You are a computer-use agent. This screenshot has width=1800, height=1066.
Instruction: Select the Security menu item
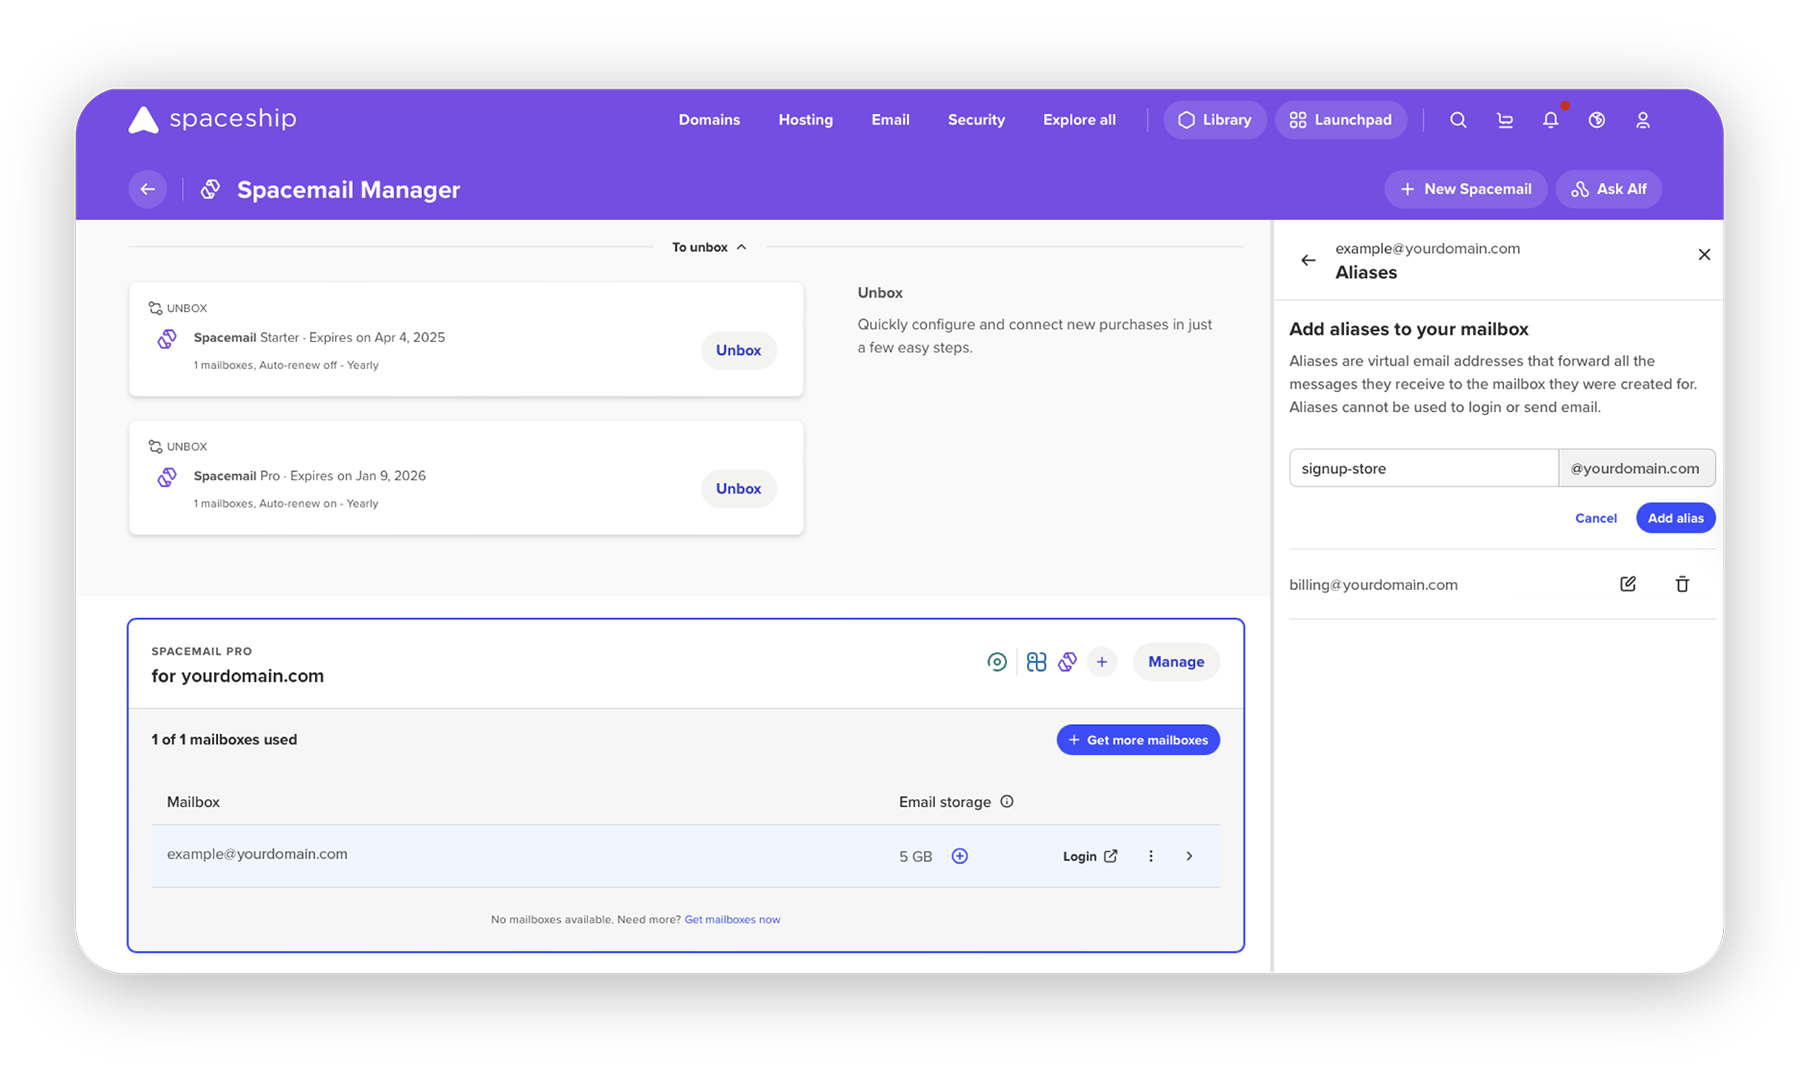point(976,119)
